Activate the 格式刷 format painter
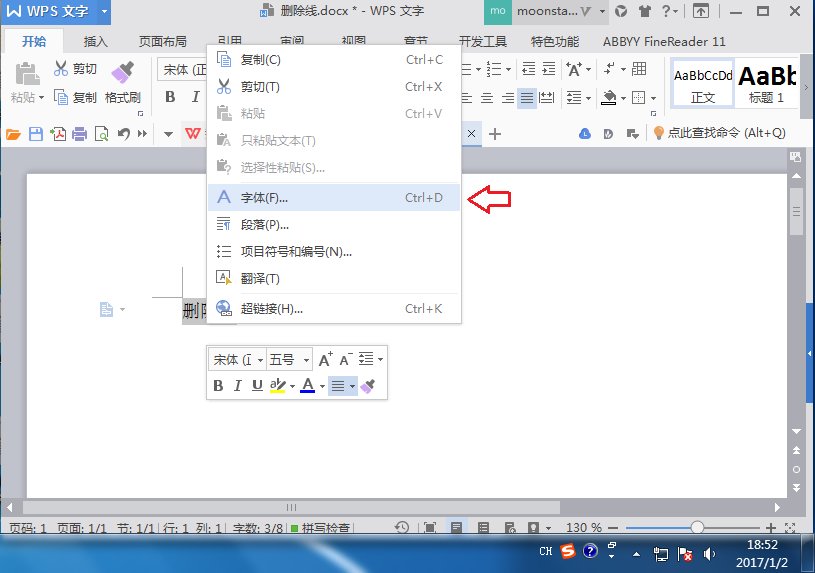This screenshot has width=815, height=573. click(123, 83)
